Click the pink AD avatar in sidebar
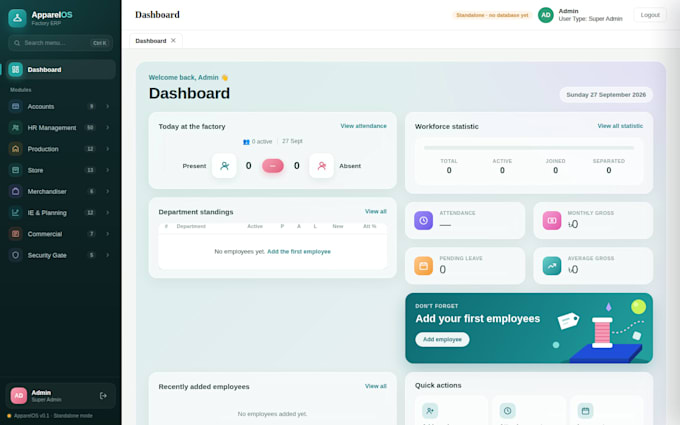680x425 pixels. tap(19, 396)
